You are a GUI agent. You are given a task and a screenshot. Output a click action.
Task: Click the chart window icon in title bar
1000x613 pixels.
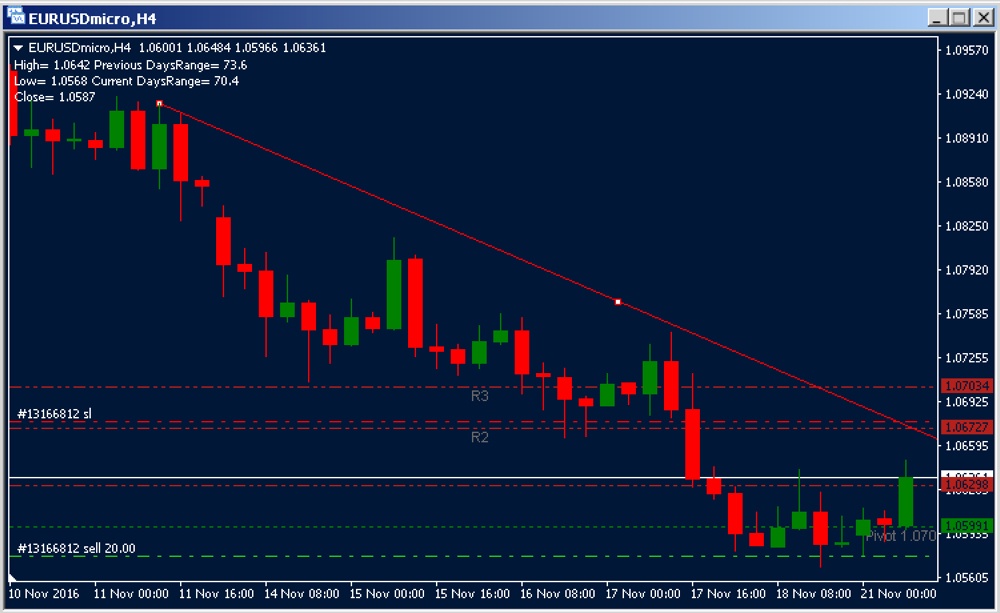[x=14, y=17]
